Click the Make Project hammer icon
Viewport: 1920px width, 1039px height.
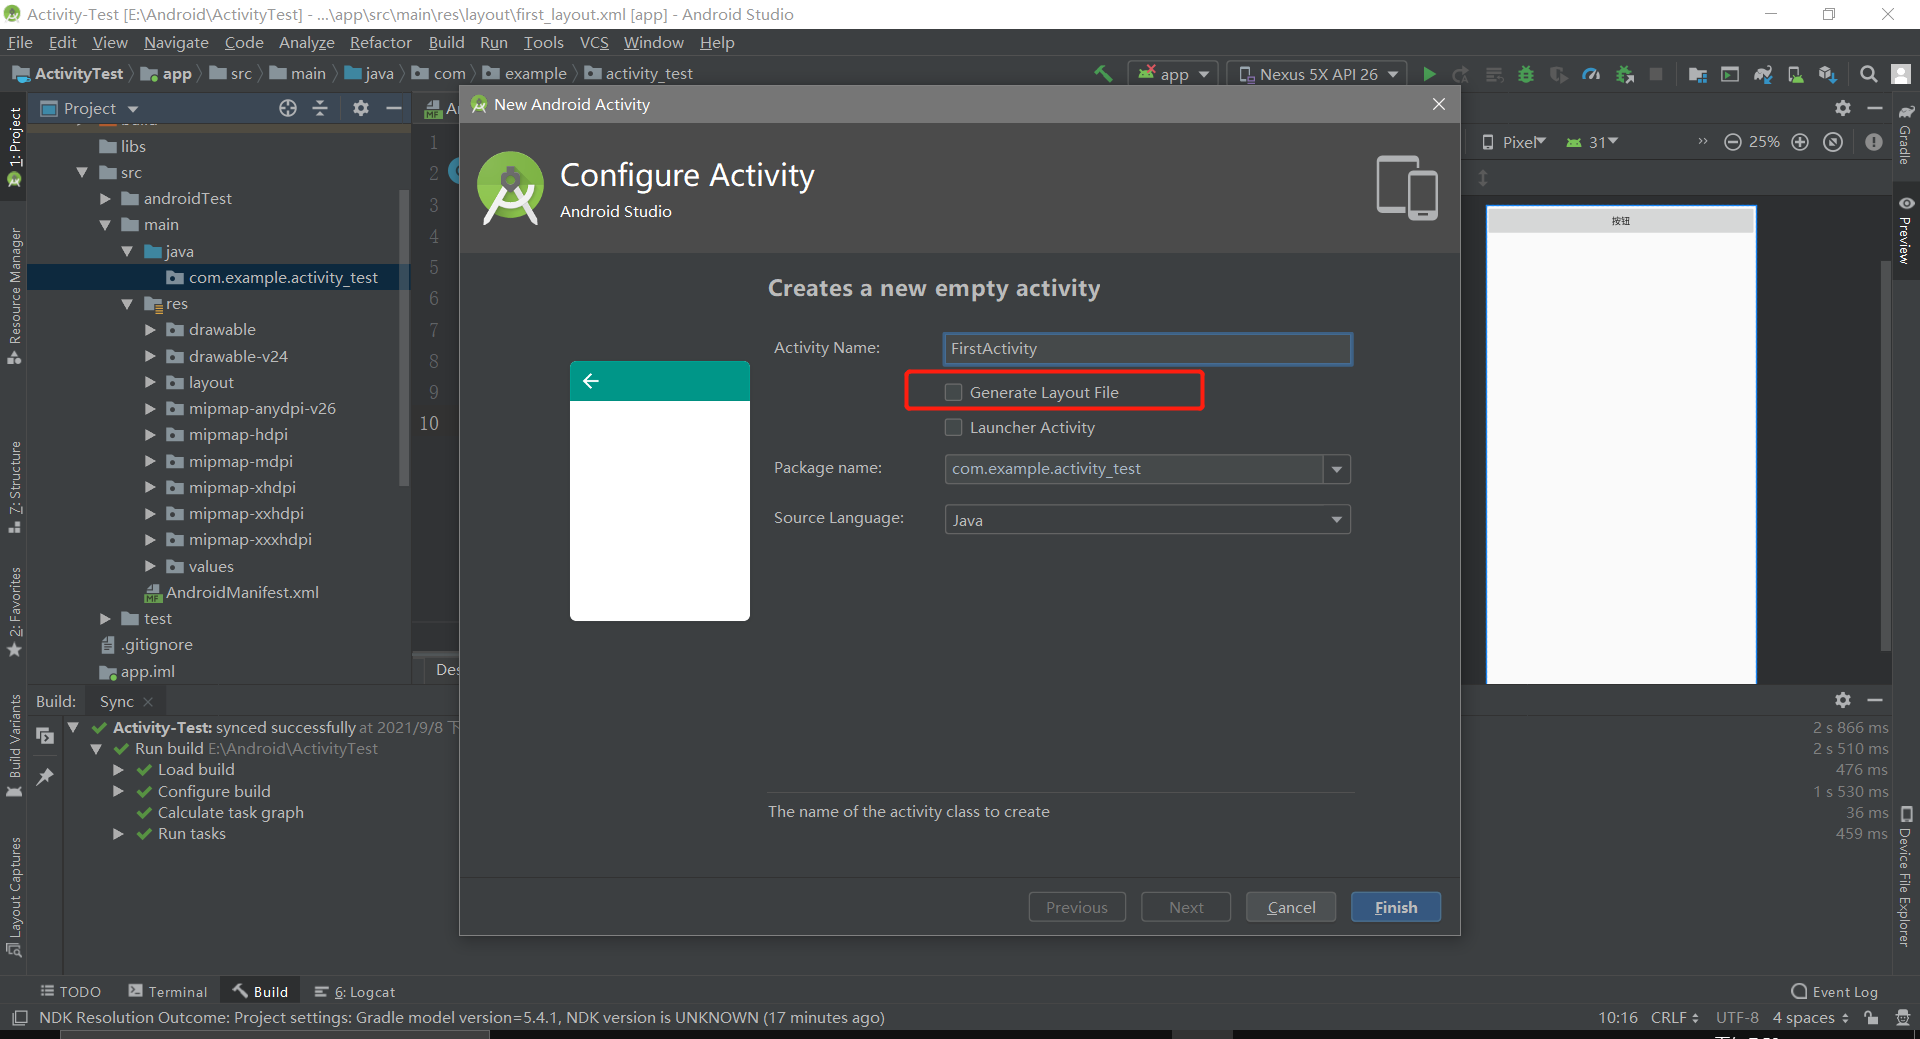(x=1103, y=73)
